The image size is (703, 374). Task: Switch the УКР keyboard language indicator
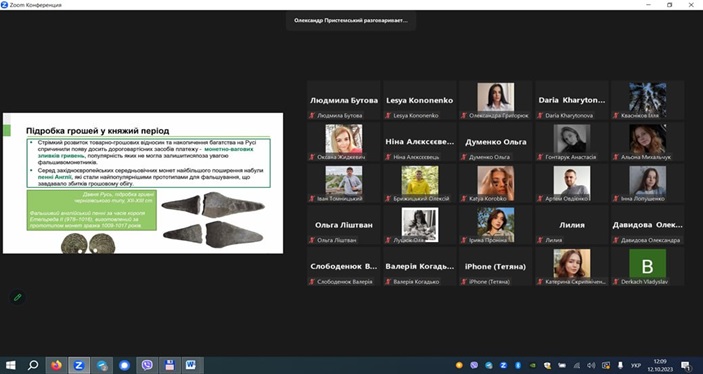(636, 366)
